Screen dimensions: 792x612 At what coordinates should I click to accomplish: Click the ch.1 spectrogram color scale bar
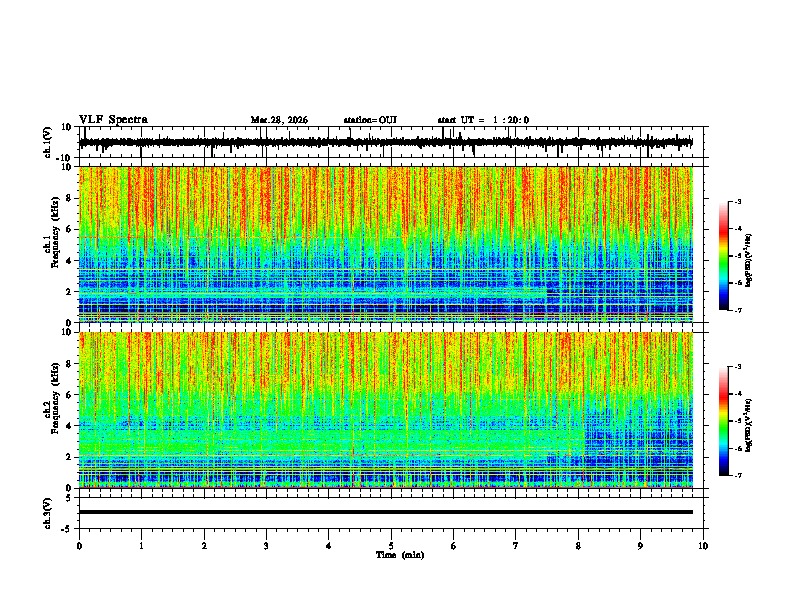[724, 256]
